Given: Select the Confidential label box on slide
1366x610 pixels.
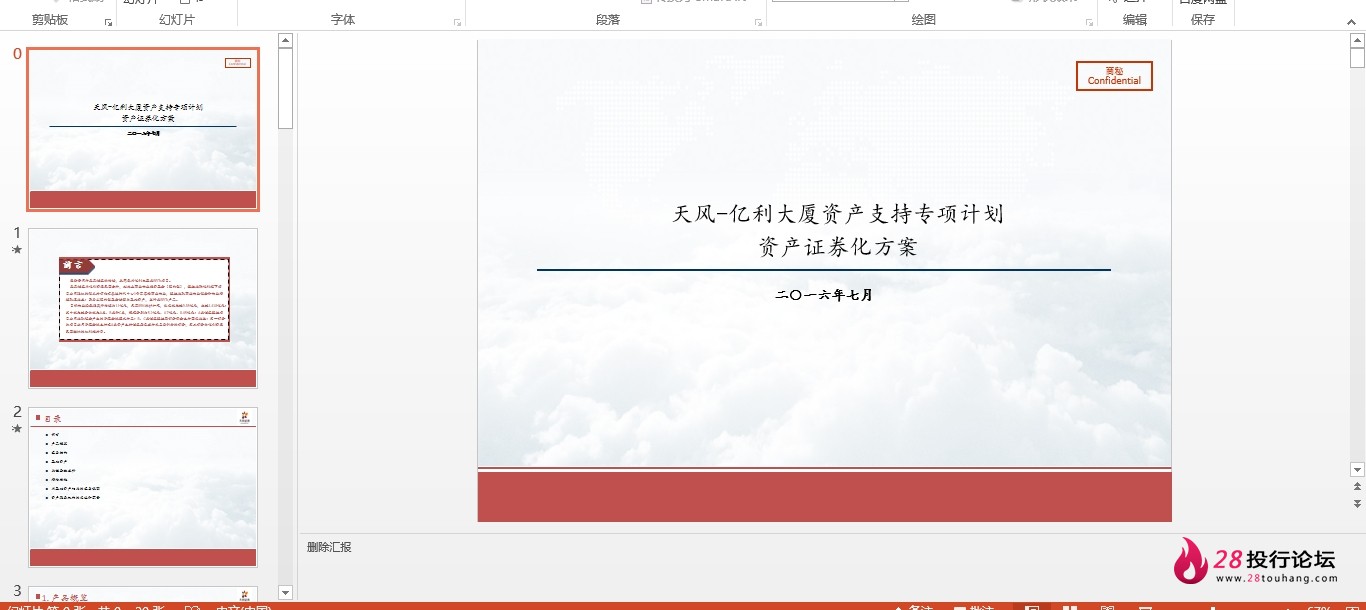Looking at the screenshot, I should coord(1114,76).
